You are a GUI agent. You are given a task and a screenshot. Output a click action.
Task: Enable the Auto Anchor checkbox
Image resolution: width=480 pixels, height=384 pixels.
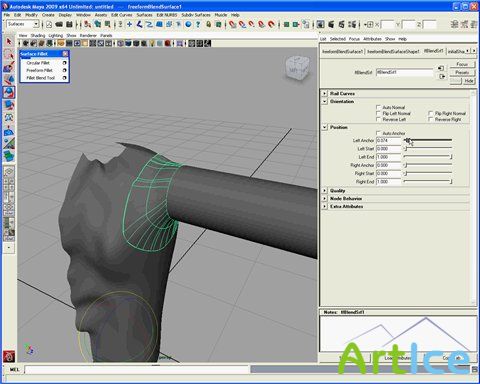(378, 133)
